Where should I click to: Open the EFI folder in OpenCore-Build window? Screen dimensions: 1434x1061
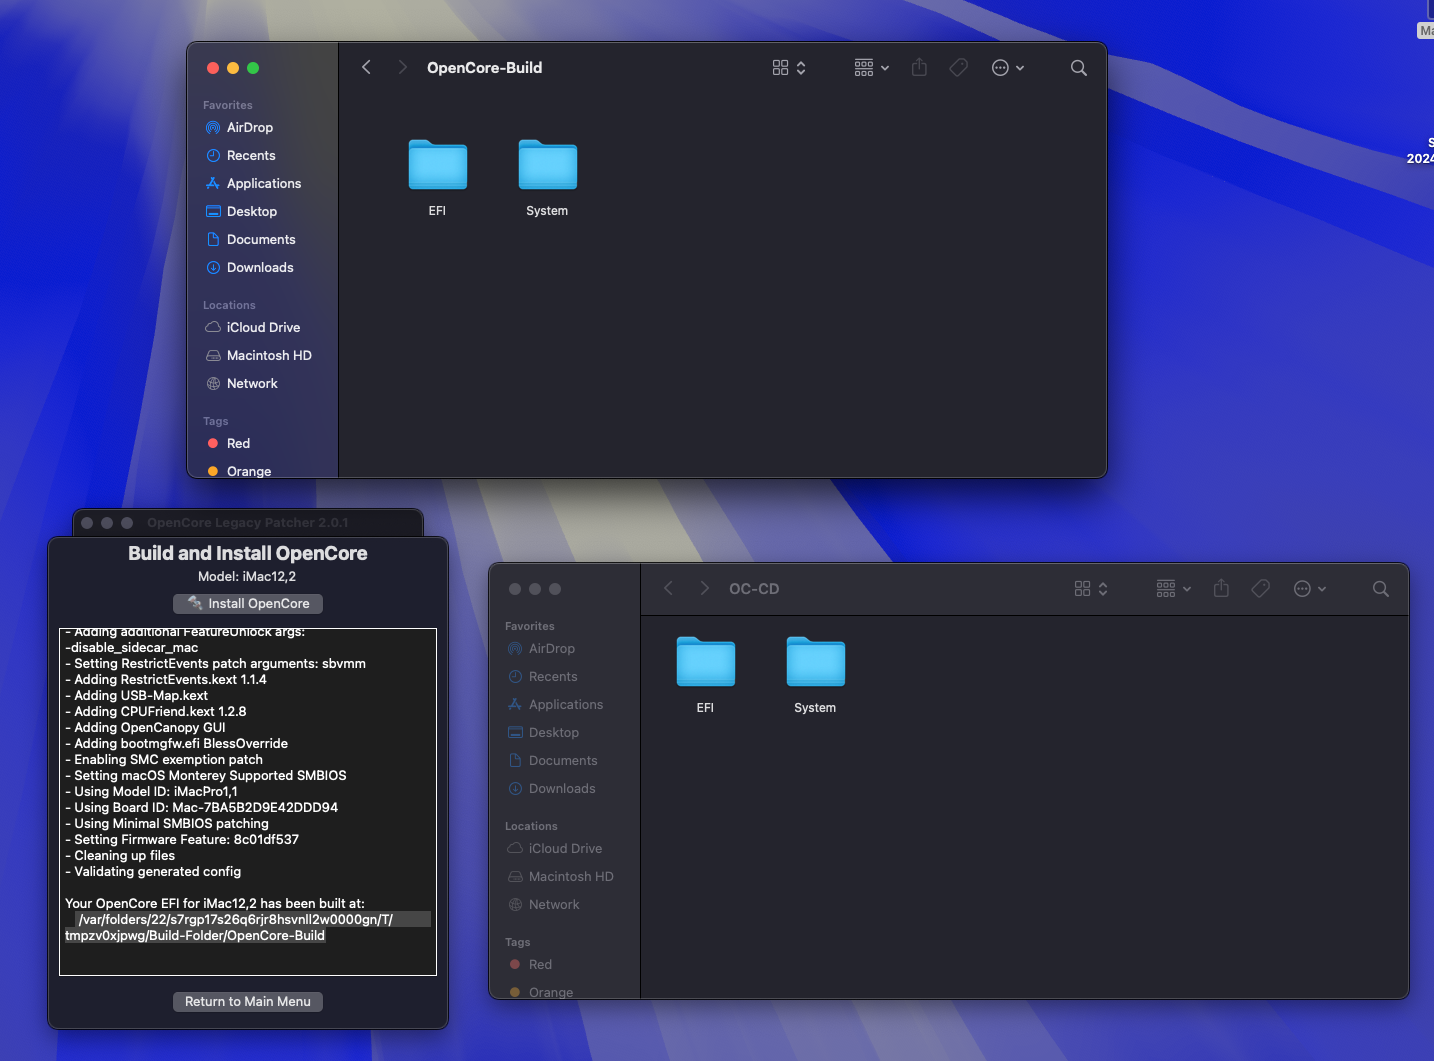point(438,165)
